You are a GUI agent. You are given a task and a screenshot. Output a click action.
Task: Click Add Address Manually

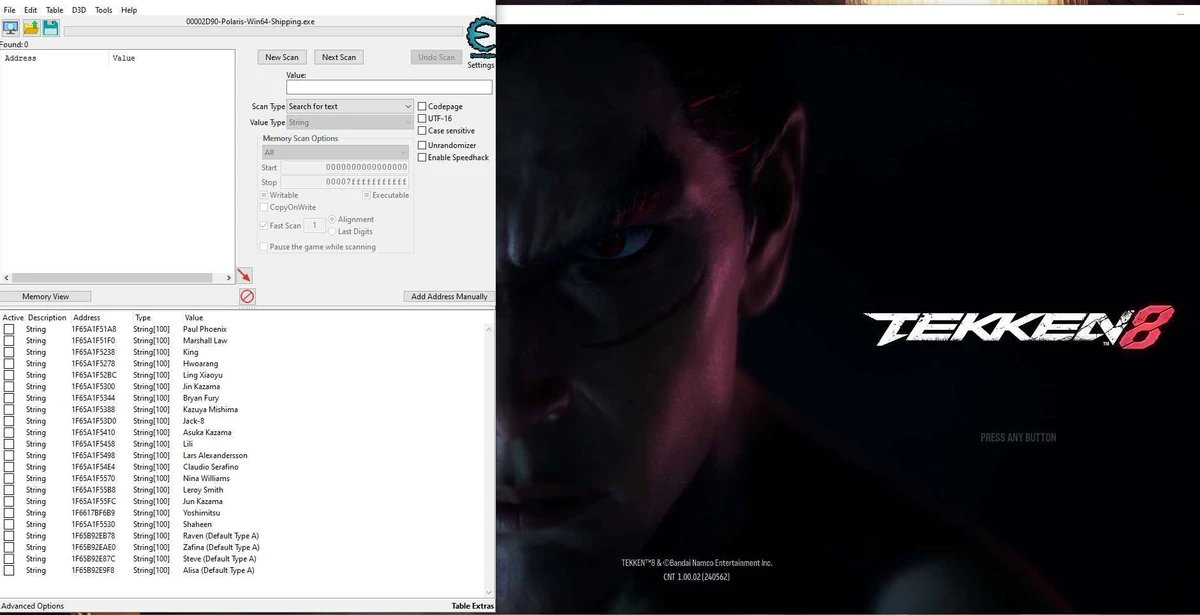point(448,296)
